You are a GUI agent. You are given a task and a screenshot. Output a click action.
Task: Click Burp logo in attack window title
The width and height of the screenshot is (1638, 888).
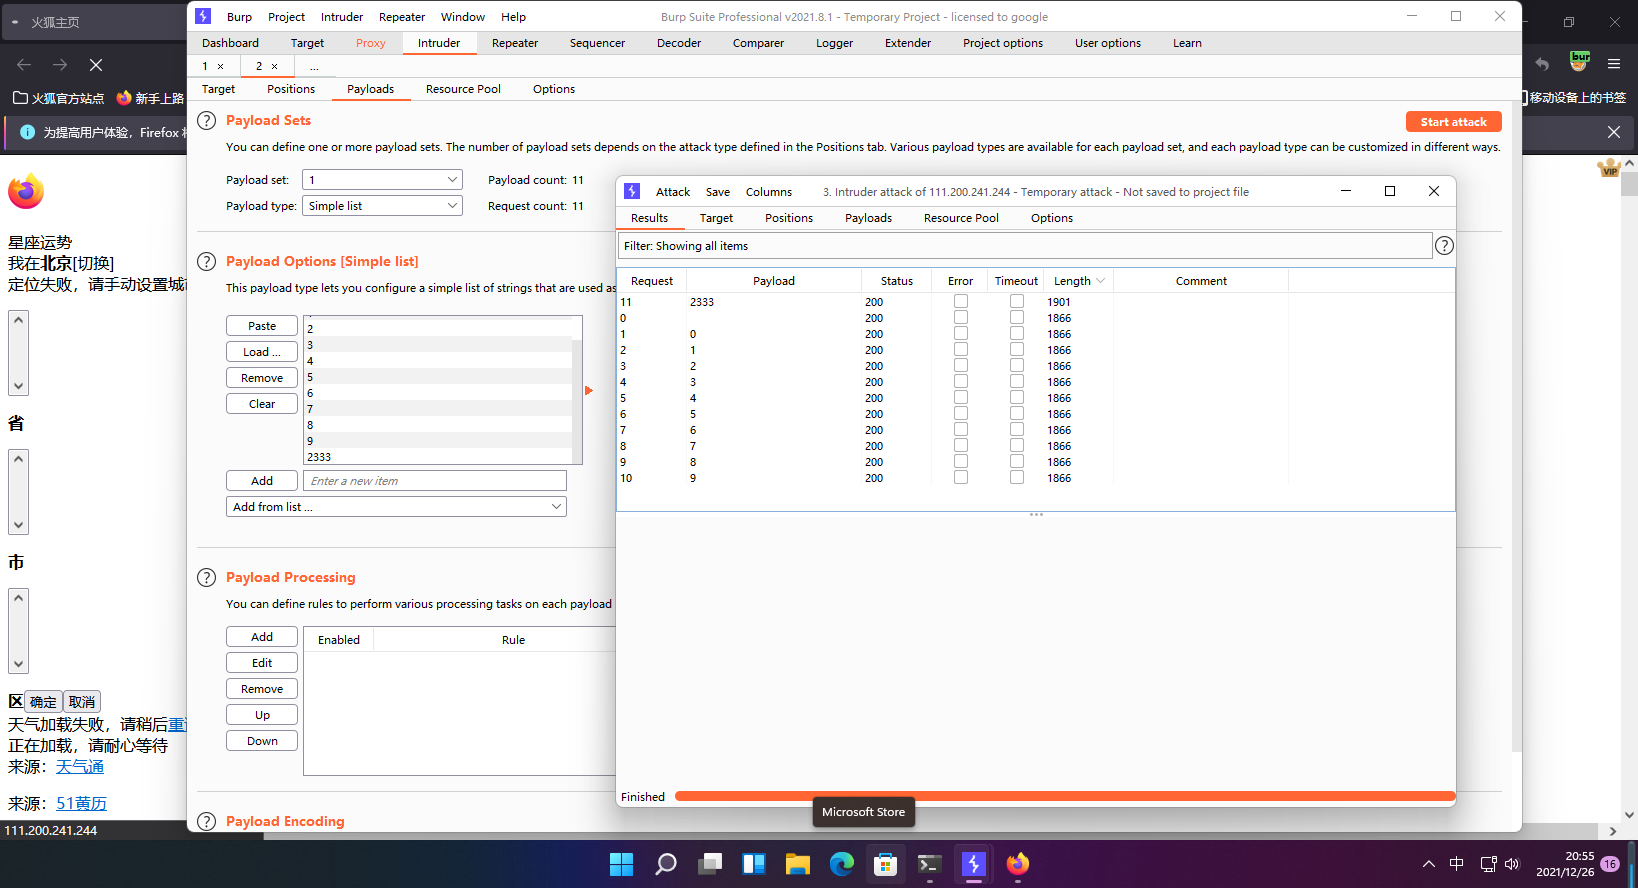coord(632,191)
